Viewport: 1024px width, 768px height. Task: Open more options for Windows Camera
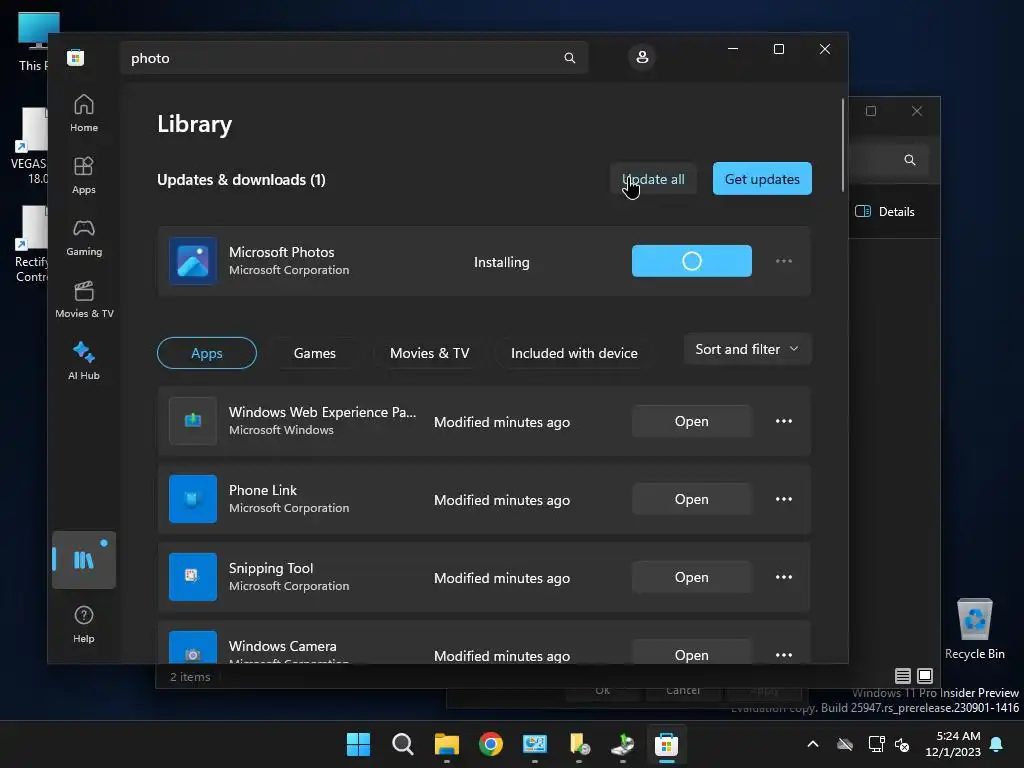click(x=784, y=654)
